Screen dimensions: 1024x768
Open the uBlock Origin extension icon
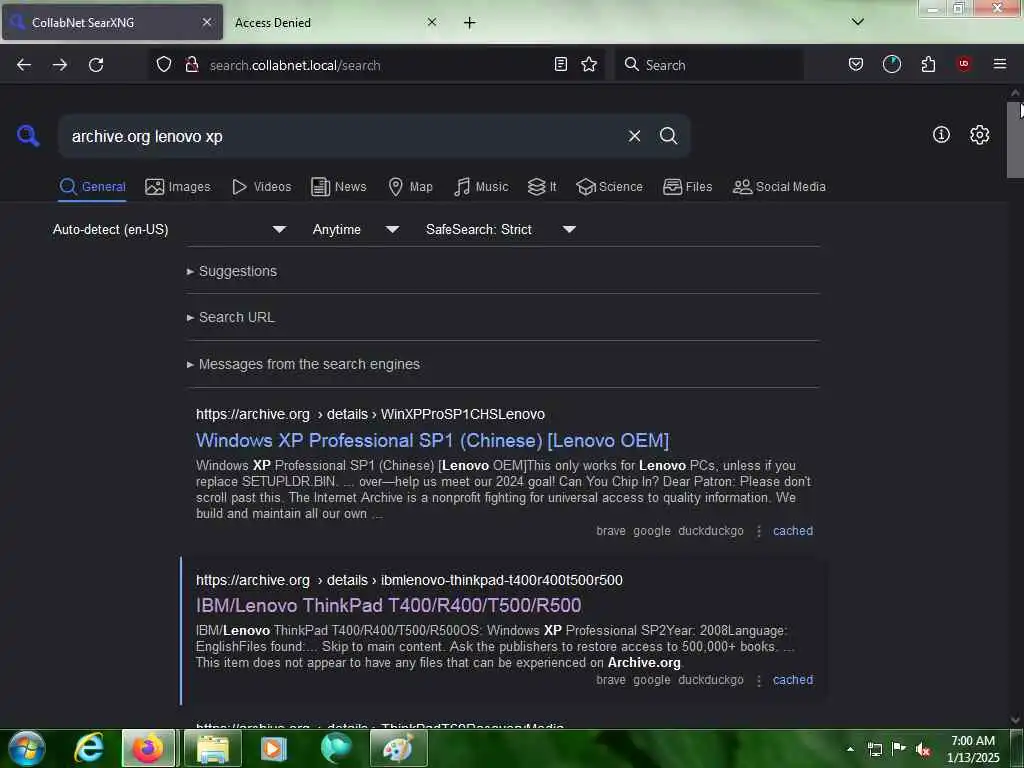click(x=963, y=63)
